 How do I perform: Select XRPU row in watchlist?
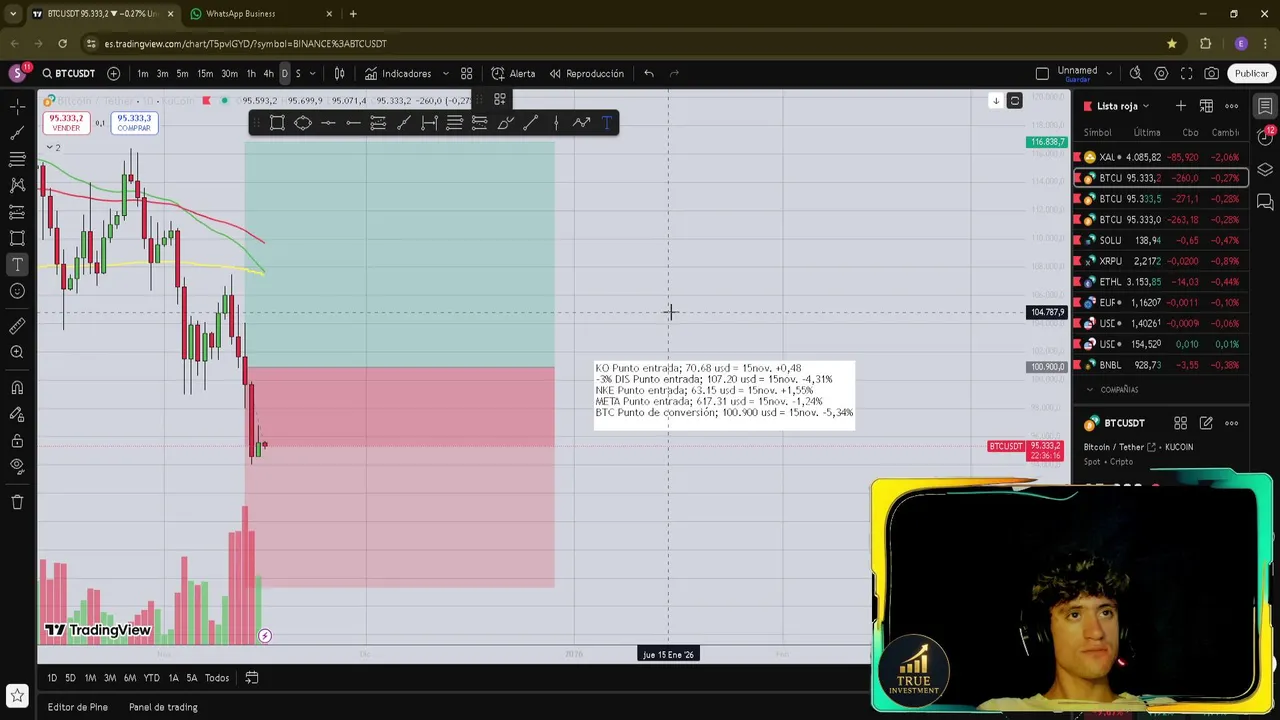tap(1161, 261)
